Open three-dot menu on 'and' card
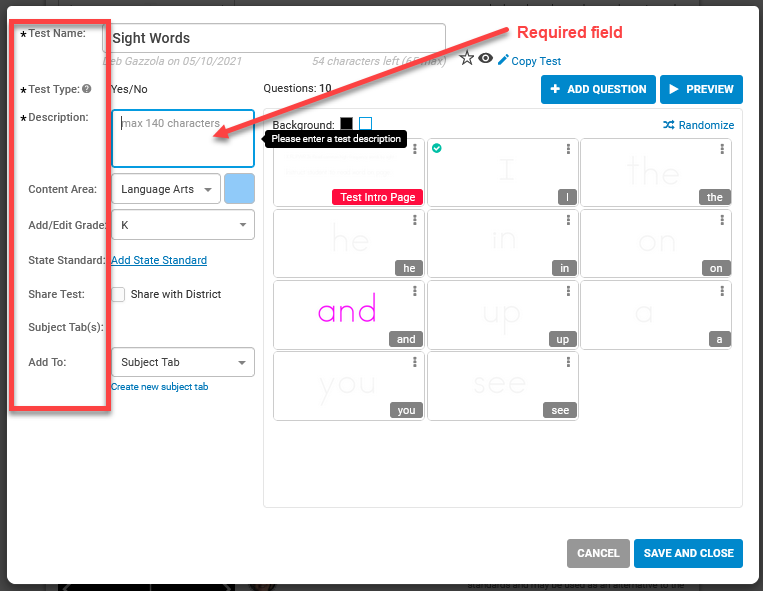This screenshot has width=763, height=591. coord(414,291)
